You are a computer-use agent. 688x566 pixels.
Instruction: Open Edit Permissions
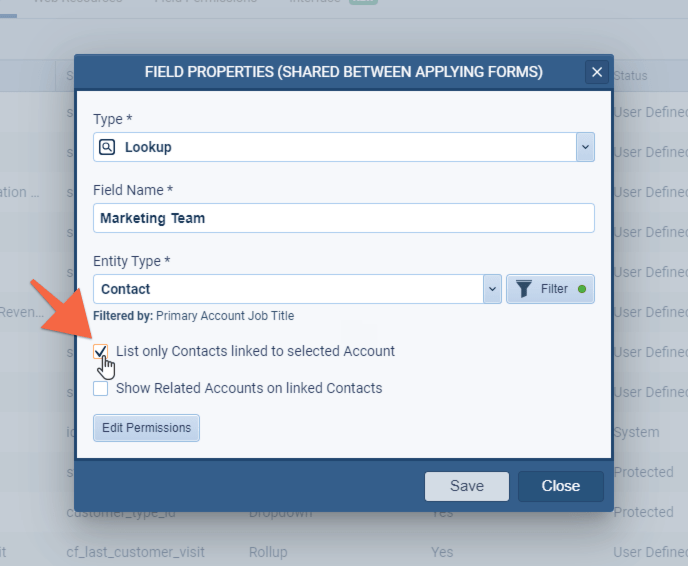146,428
